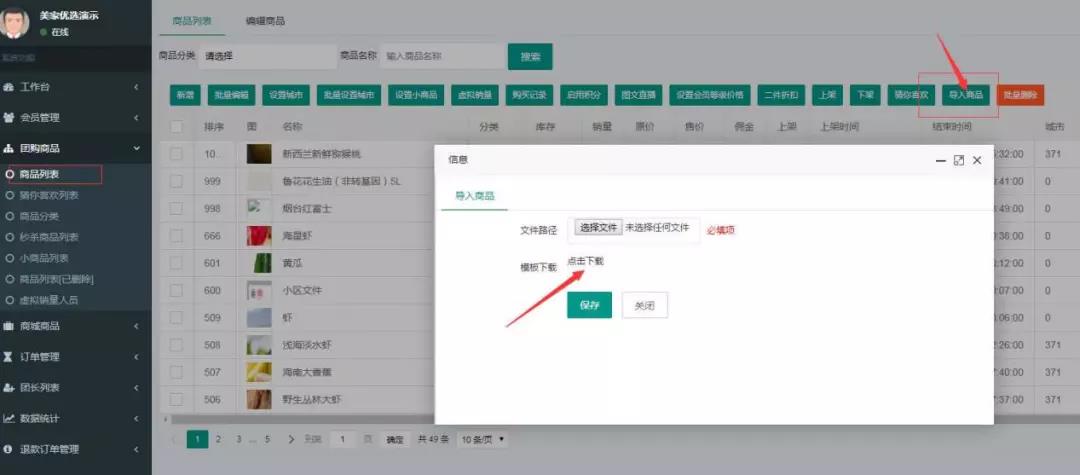Switch to the 编辑商品 tab
The height and width of the screenshot is (475, 1080).
(265, 21)
